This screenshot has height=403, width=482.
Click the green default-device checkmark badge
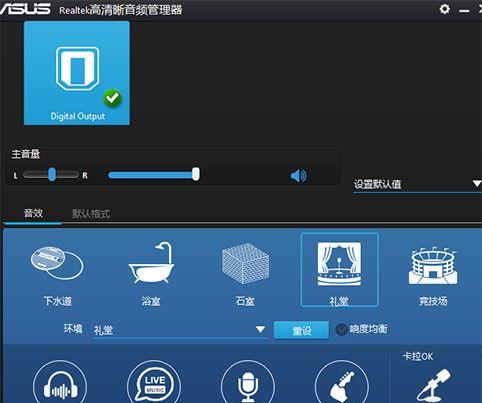click(112, 98)
